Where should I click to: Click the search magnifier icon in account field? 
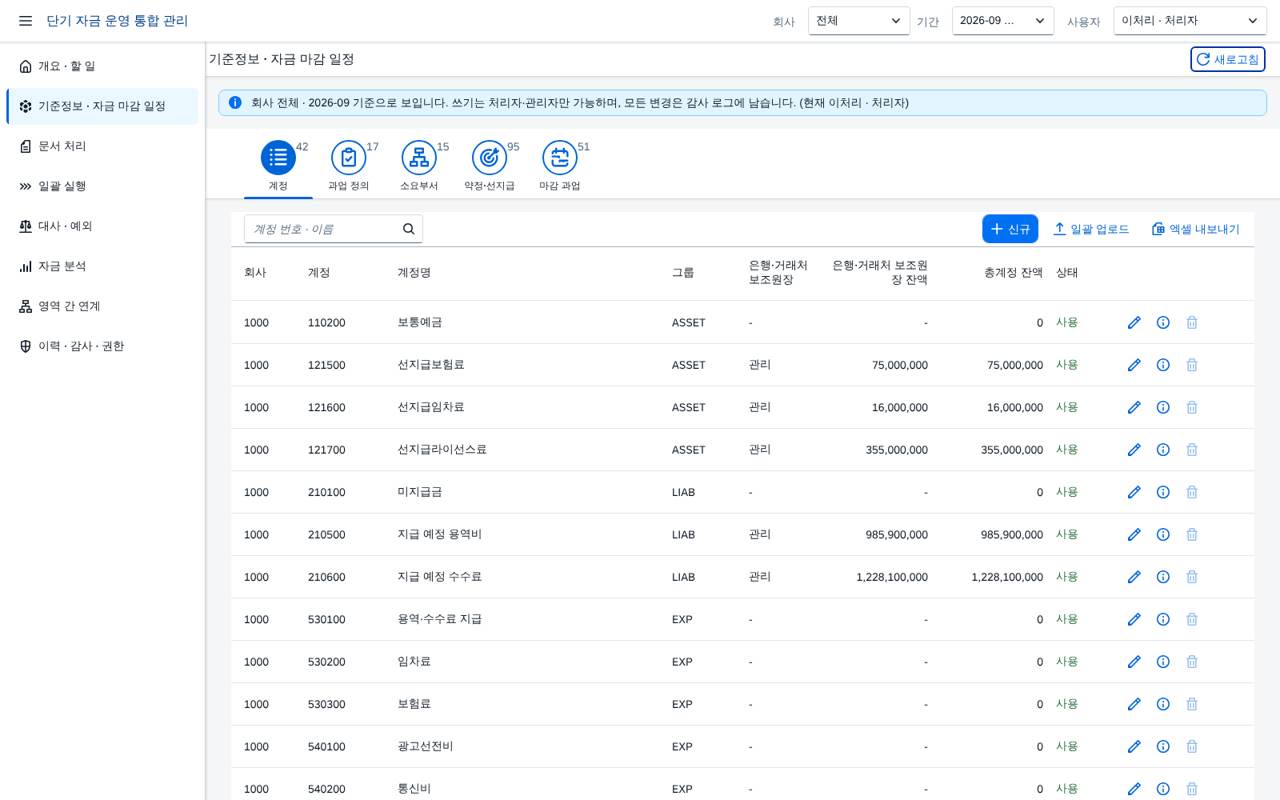[408, 229]
